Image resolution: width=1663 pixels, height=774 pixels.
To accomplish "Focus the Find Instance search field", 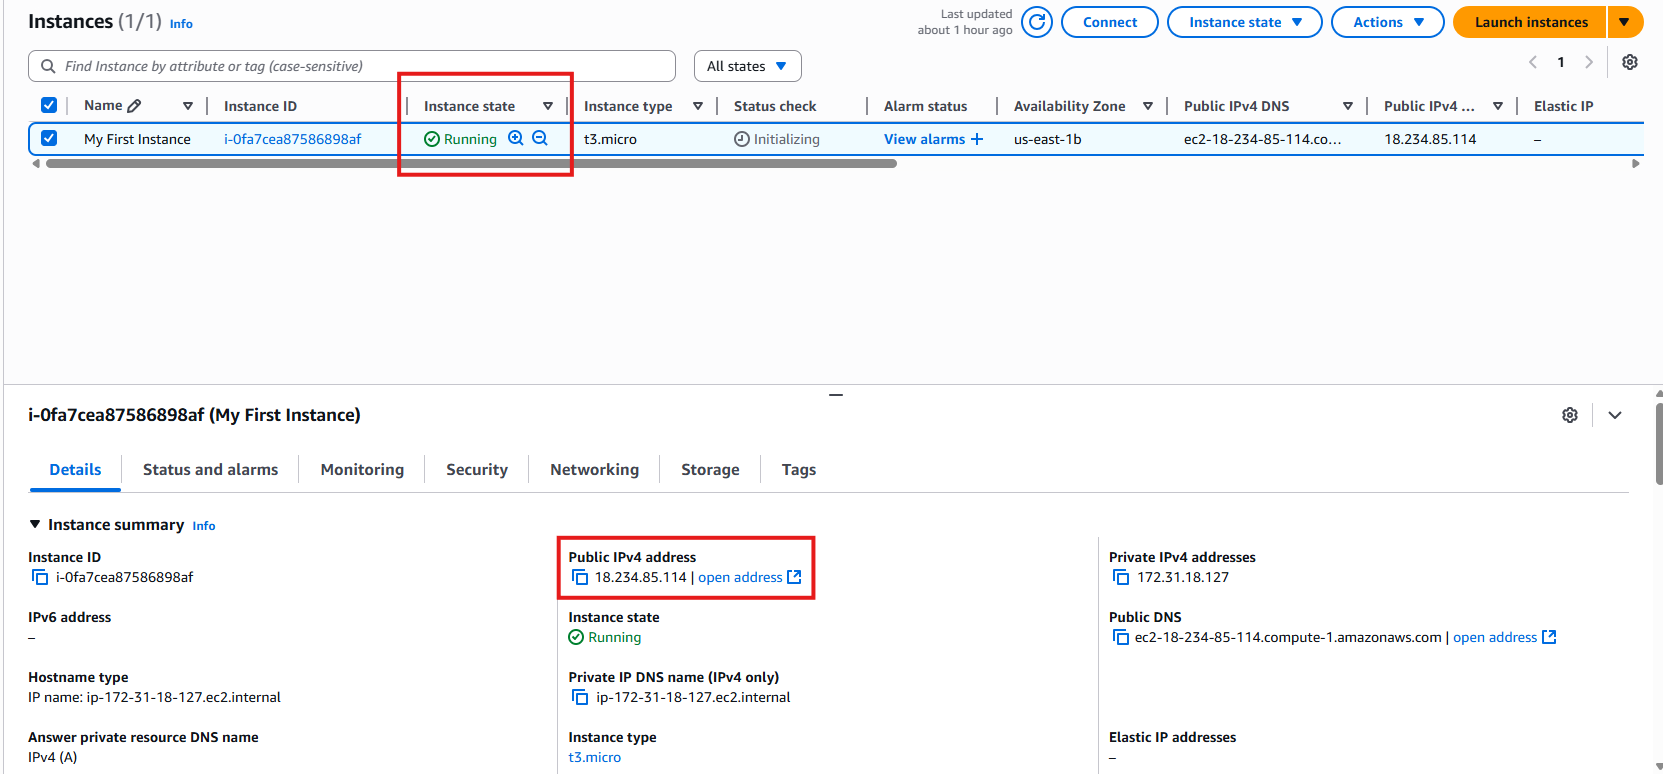I will click(360, 66).
